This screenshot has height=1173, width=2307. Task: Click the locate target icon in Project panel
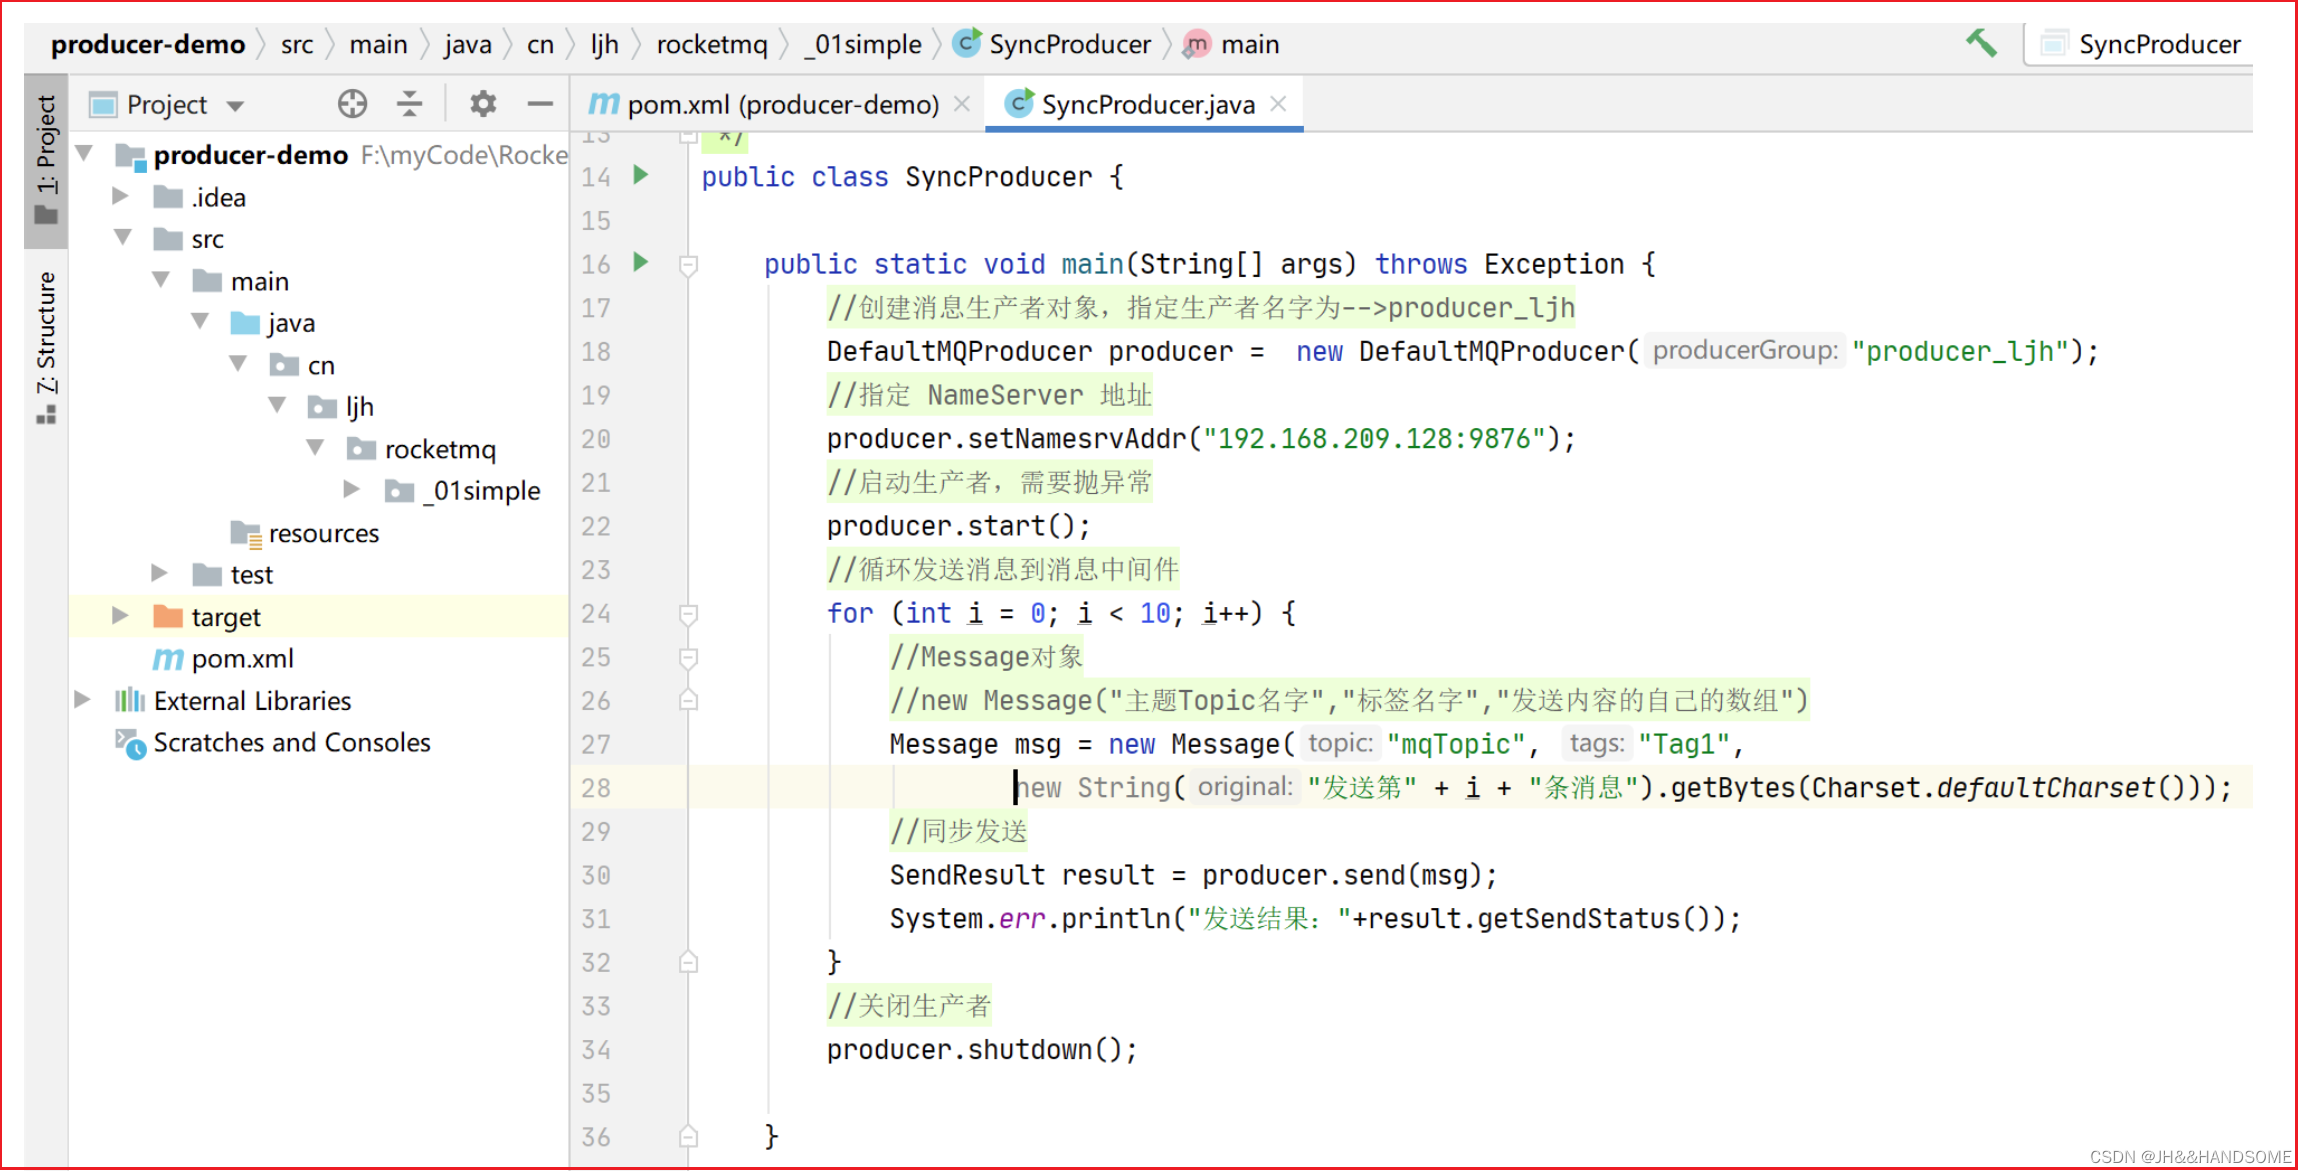[x=352, y=104]
